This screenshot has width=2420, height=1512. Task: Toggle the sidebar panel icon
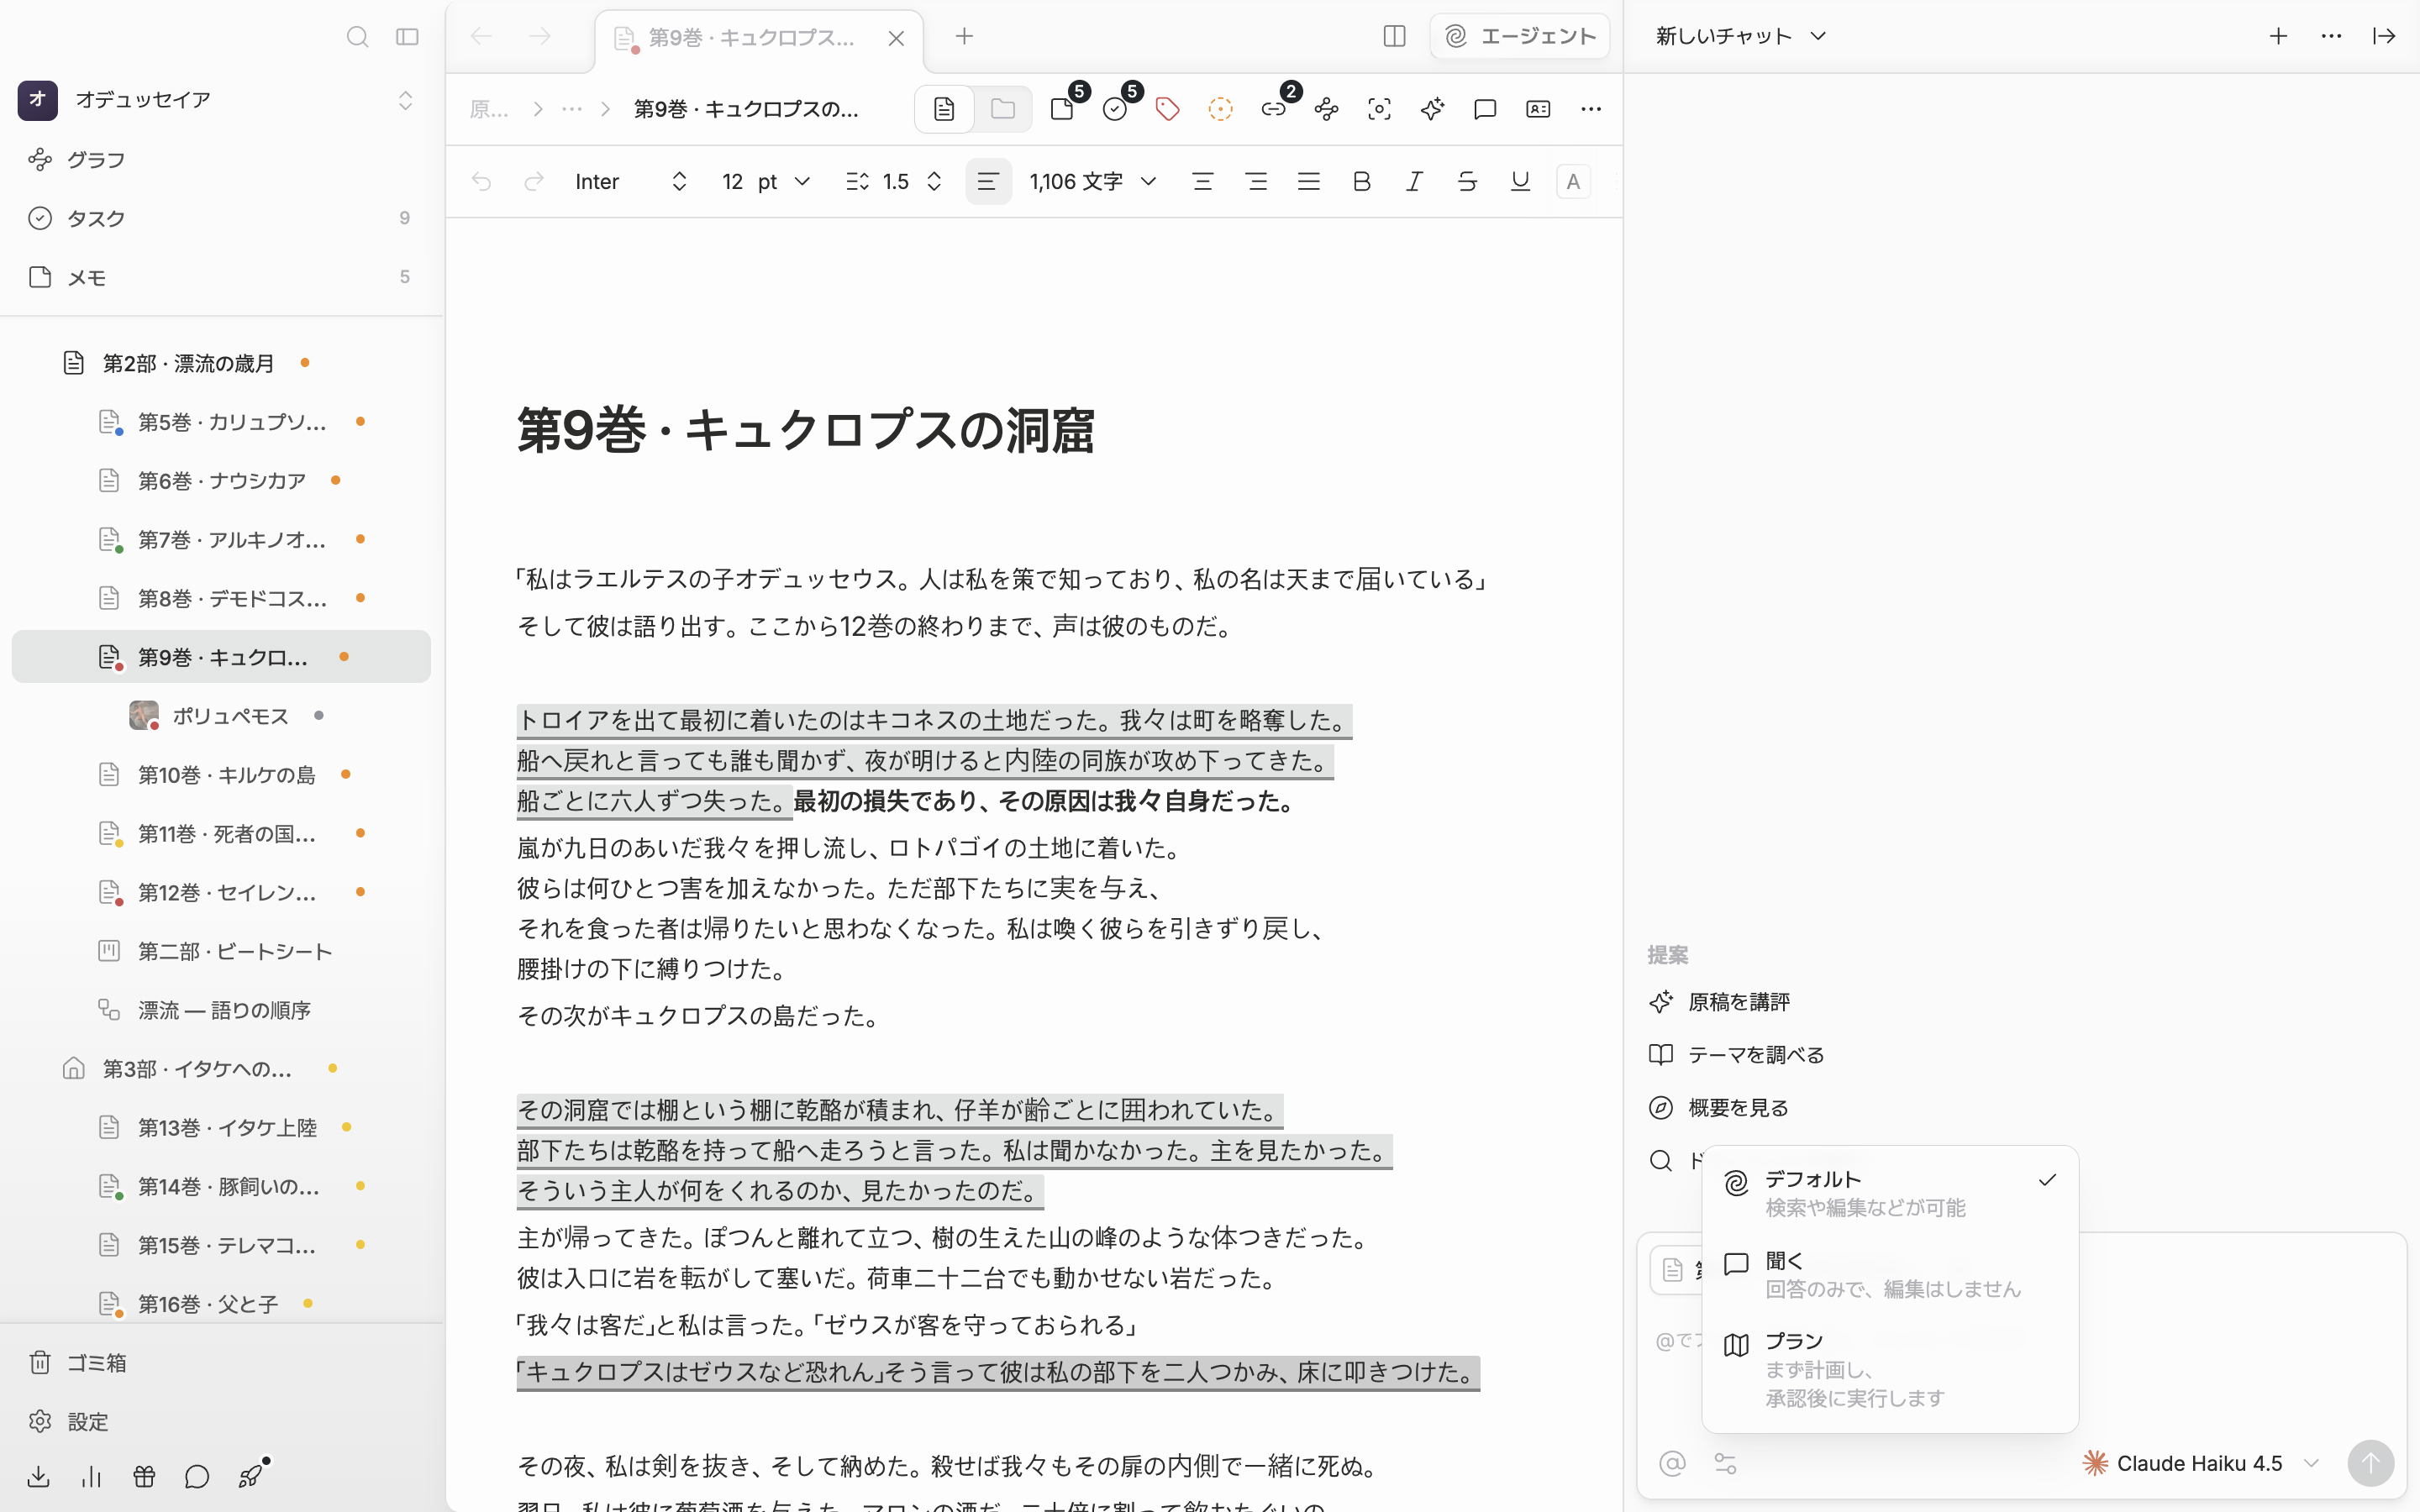click(407, 37)
